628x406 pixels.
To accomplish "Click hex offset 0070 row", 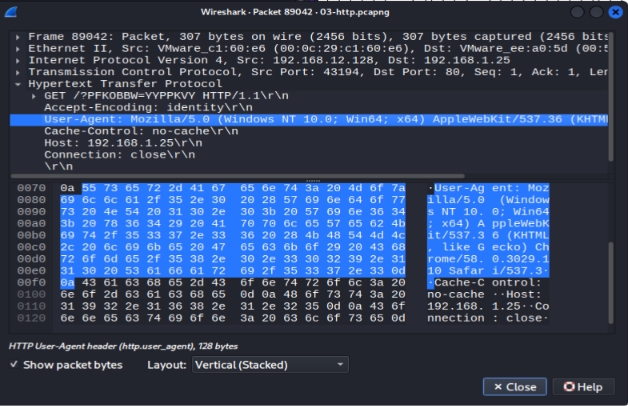I will tap(31, 188).
